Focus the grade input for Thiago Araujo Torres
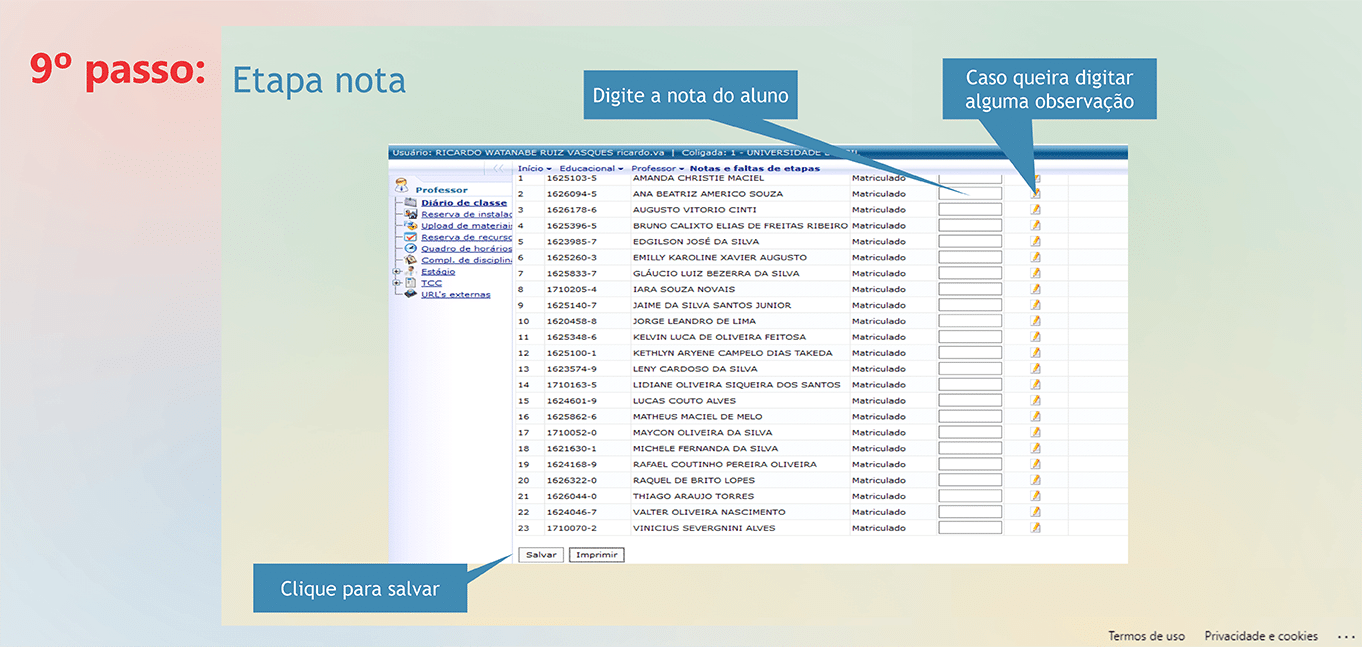The width and height of the screenshot is (1362, 647). tap(969, 496)
